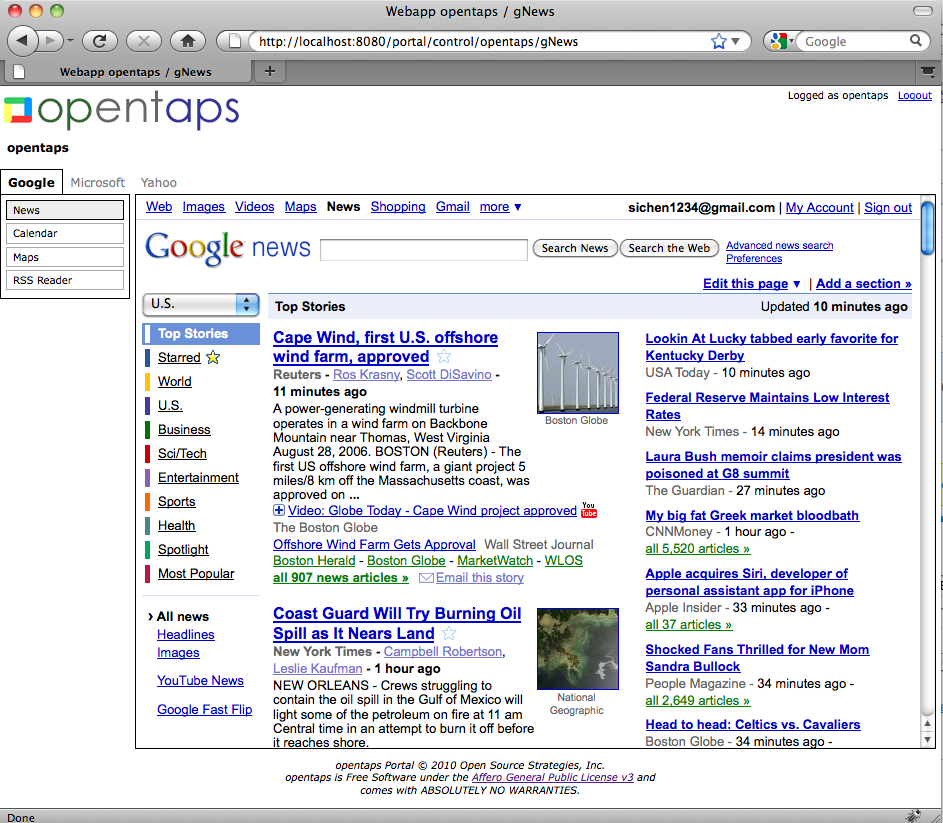Click in the Google News search field
The width and height of the screenshot is (943, 823).
(x=423, y=249)
